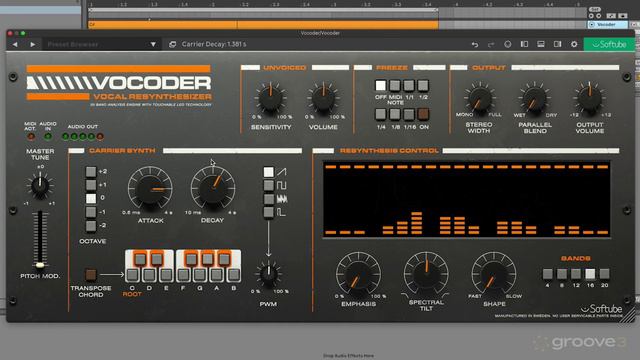Image resolution: width=640 pixels, height=360 pixels.
Task: Toggle the F chord key
Action: pyautogui.click(x=183, y=275)
